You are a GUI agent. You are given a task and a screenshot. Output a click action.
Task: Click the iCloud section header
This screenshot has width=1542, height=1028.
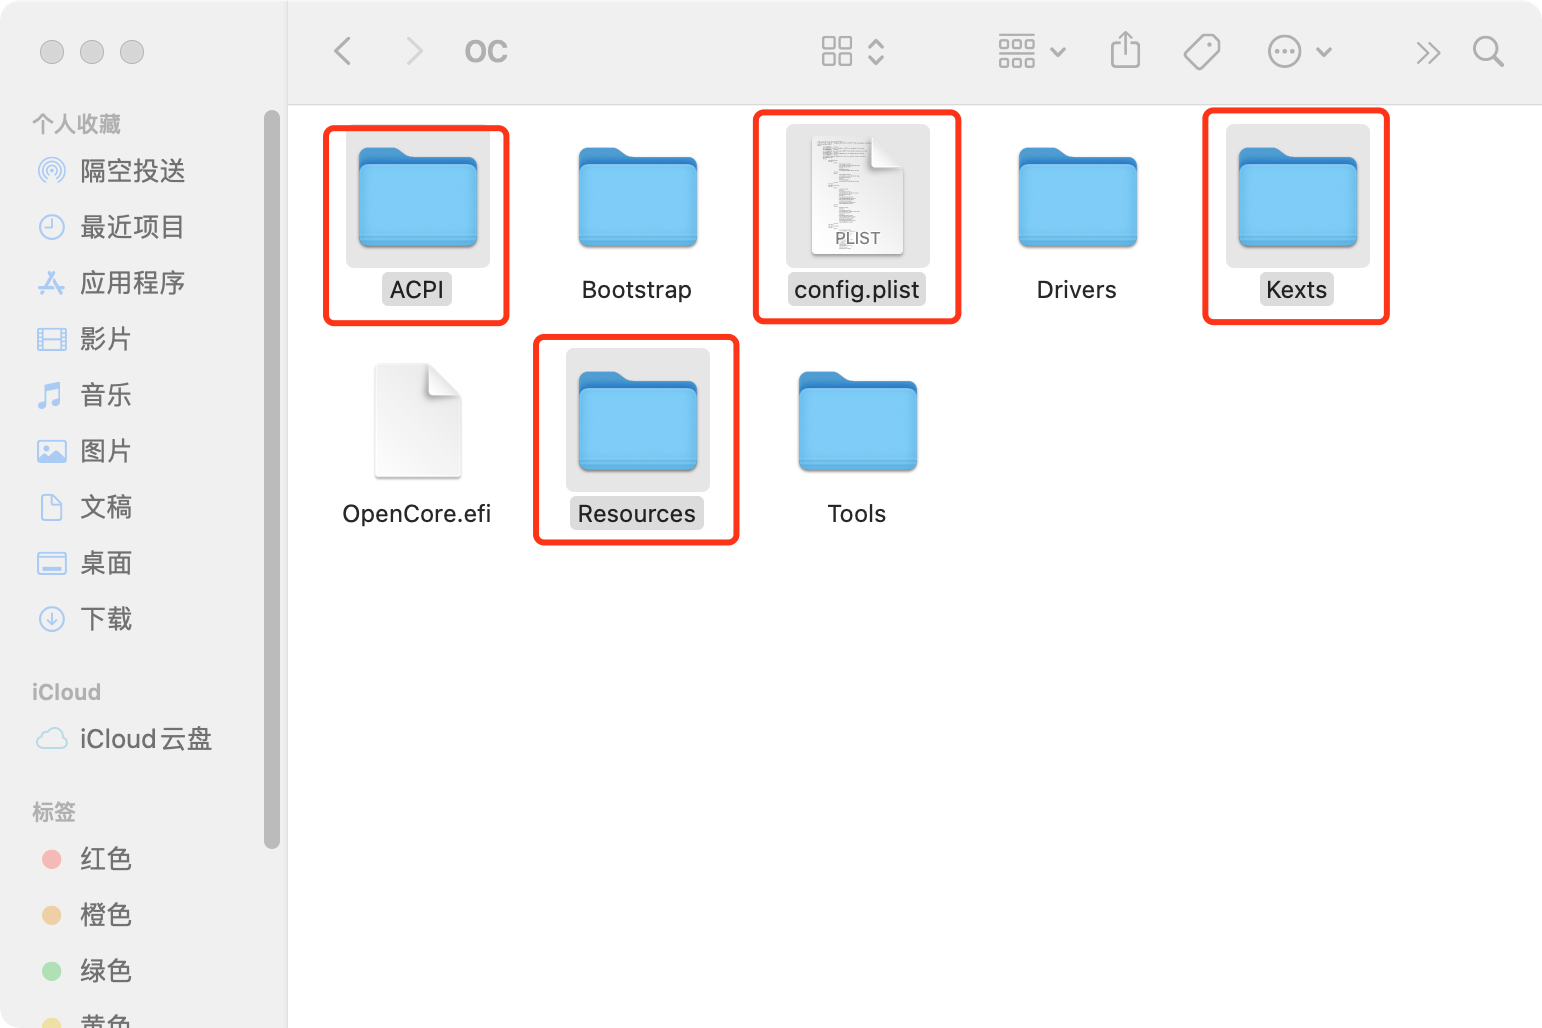tap(66, 692)
